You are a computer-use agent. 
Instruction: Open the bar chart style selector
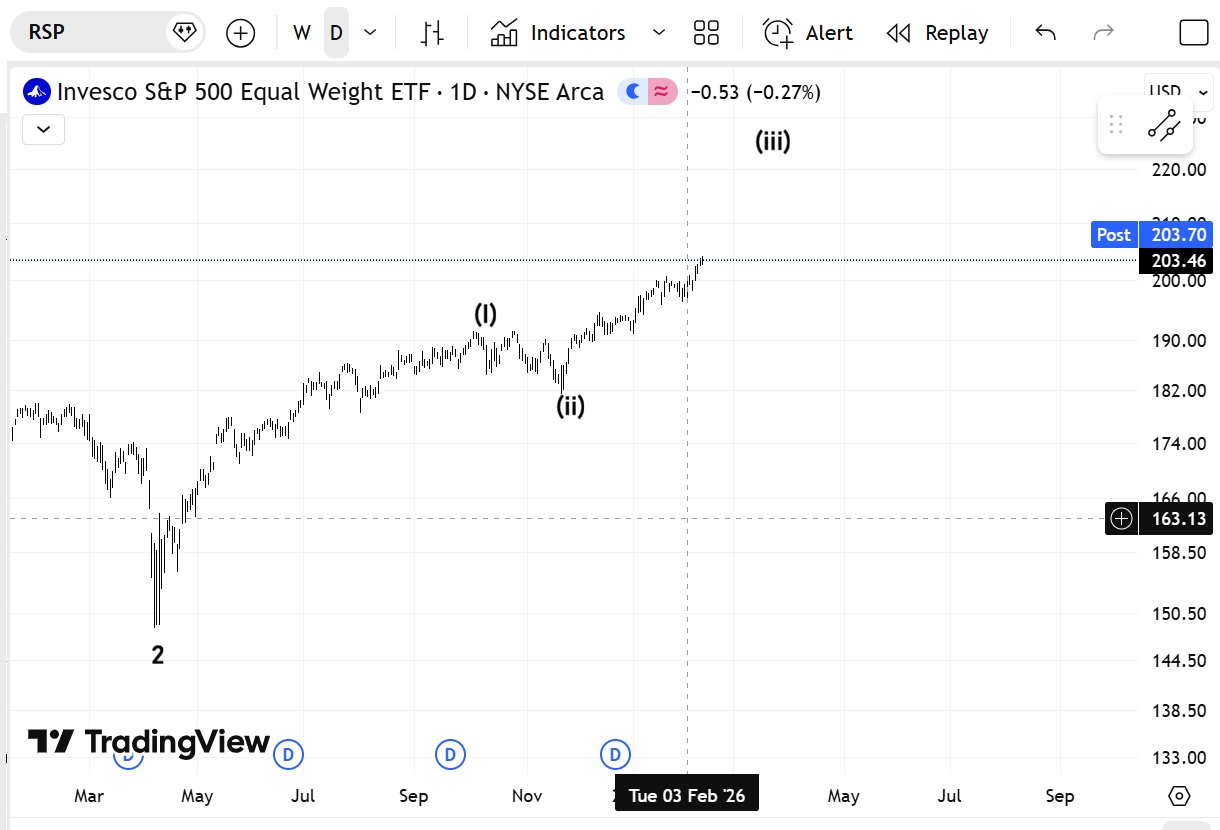[x=432, y=33]
